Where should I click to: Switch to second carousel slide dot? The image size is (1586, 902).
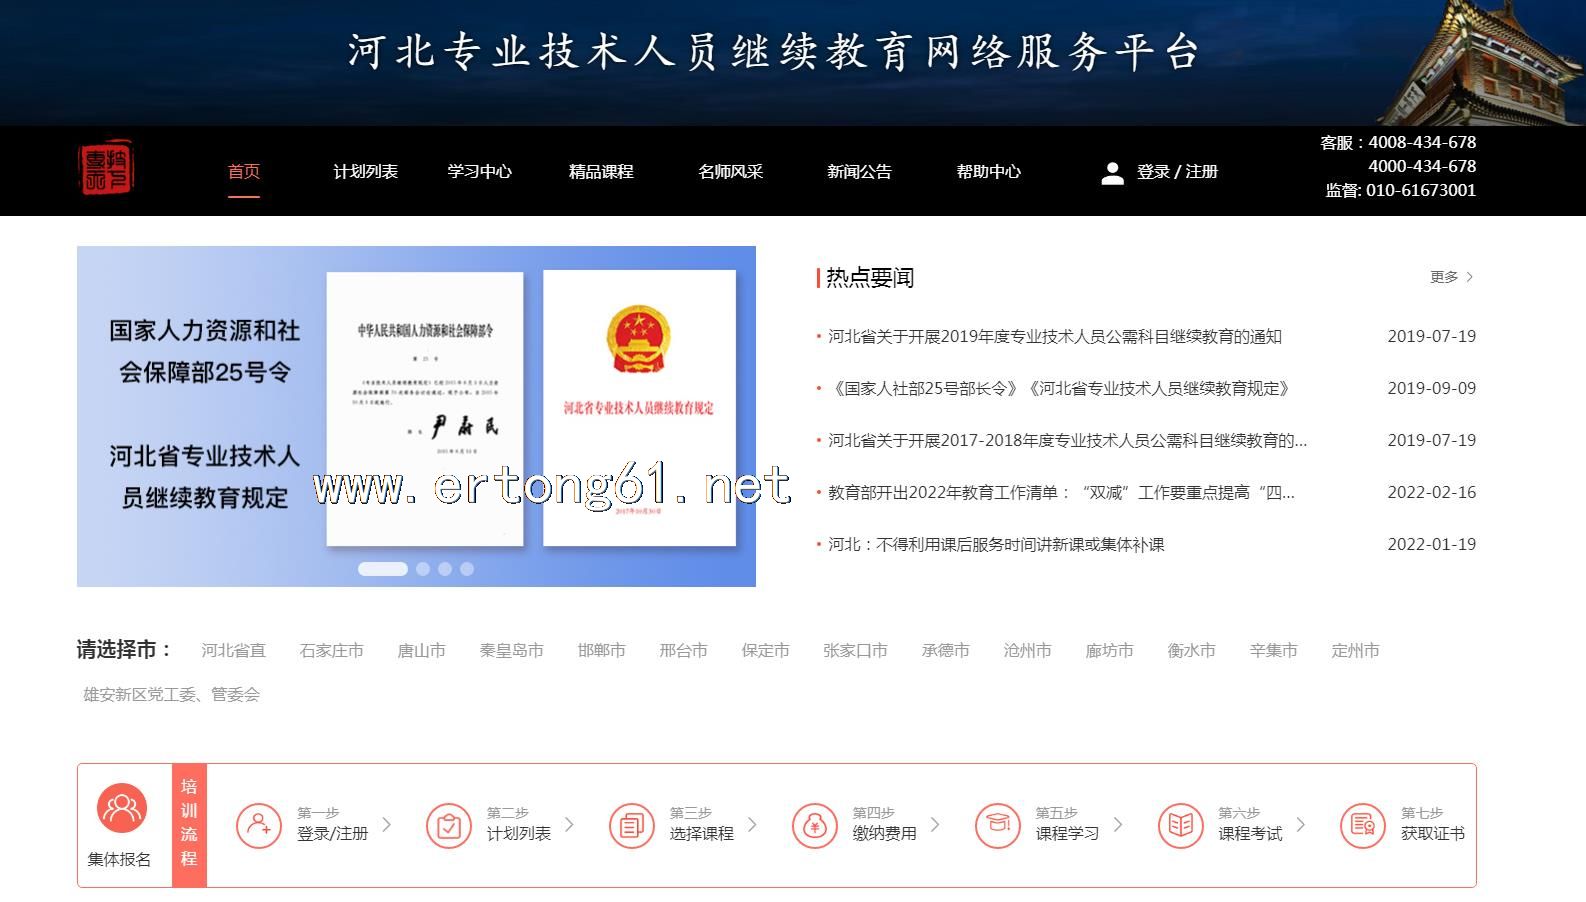tap(423, 569)
